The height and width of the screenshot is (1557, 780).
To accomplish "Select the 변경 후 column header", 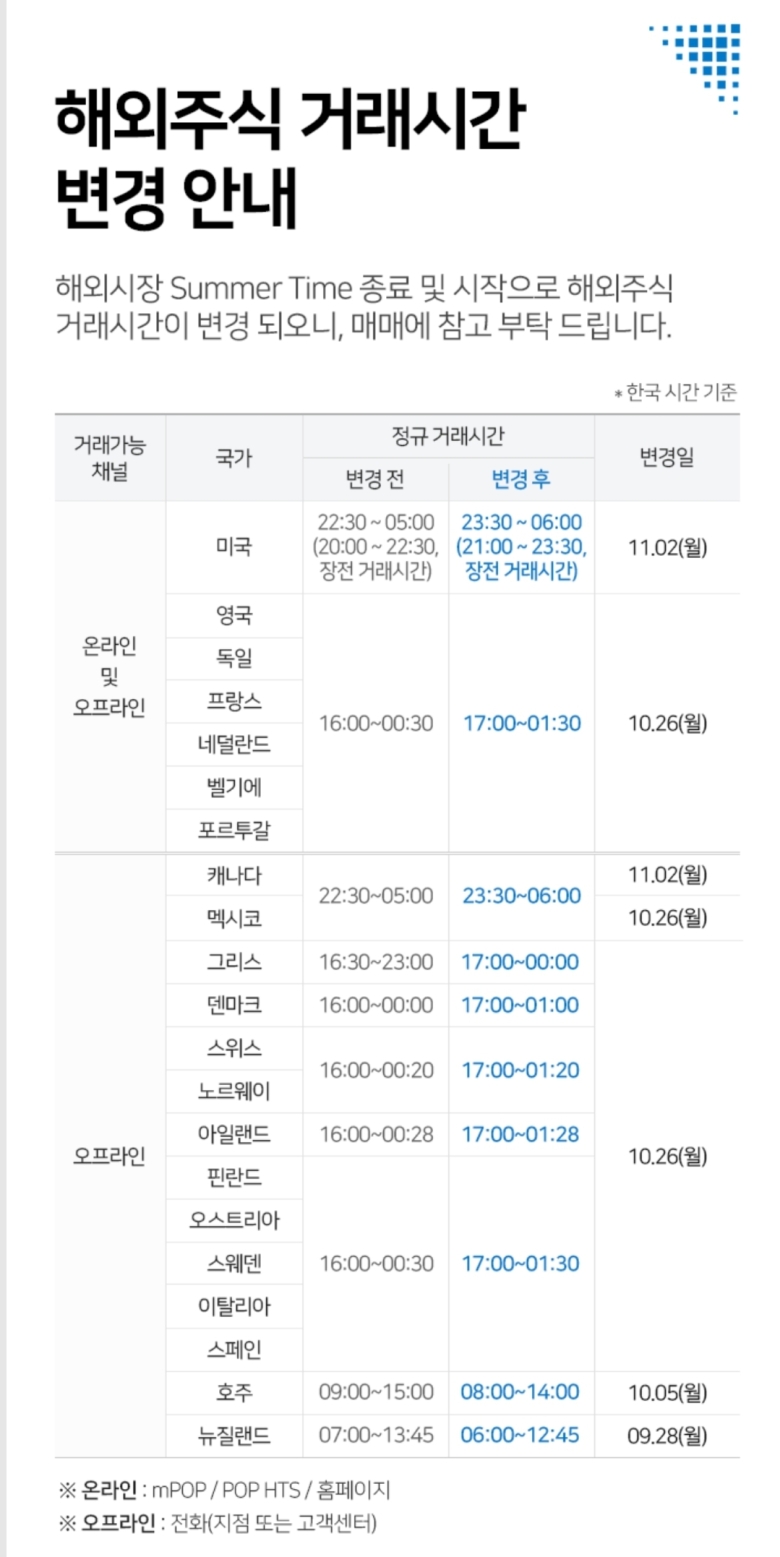I will (521, 479).
